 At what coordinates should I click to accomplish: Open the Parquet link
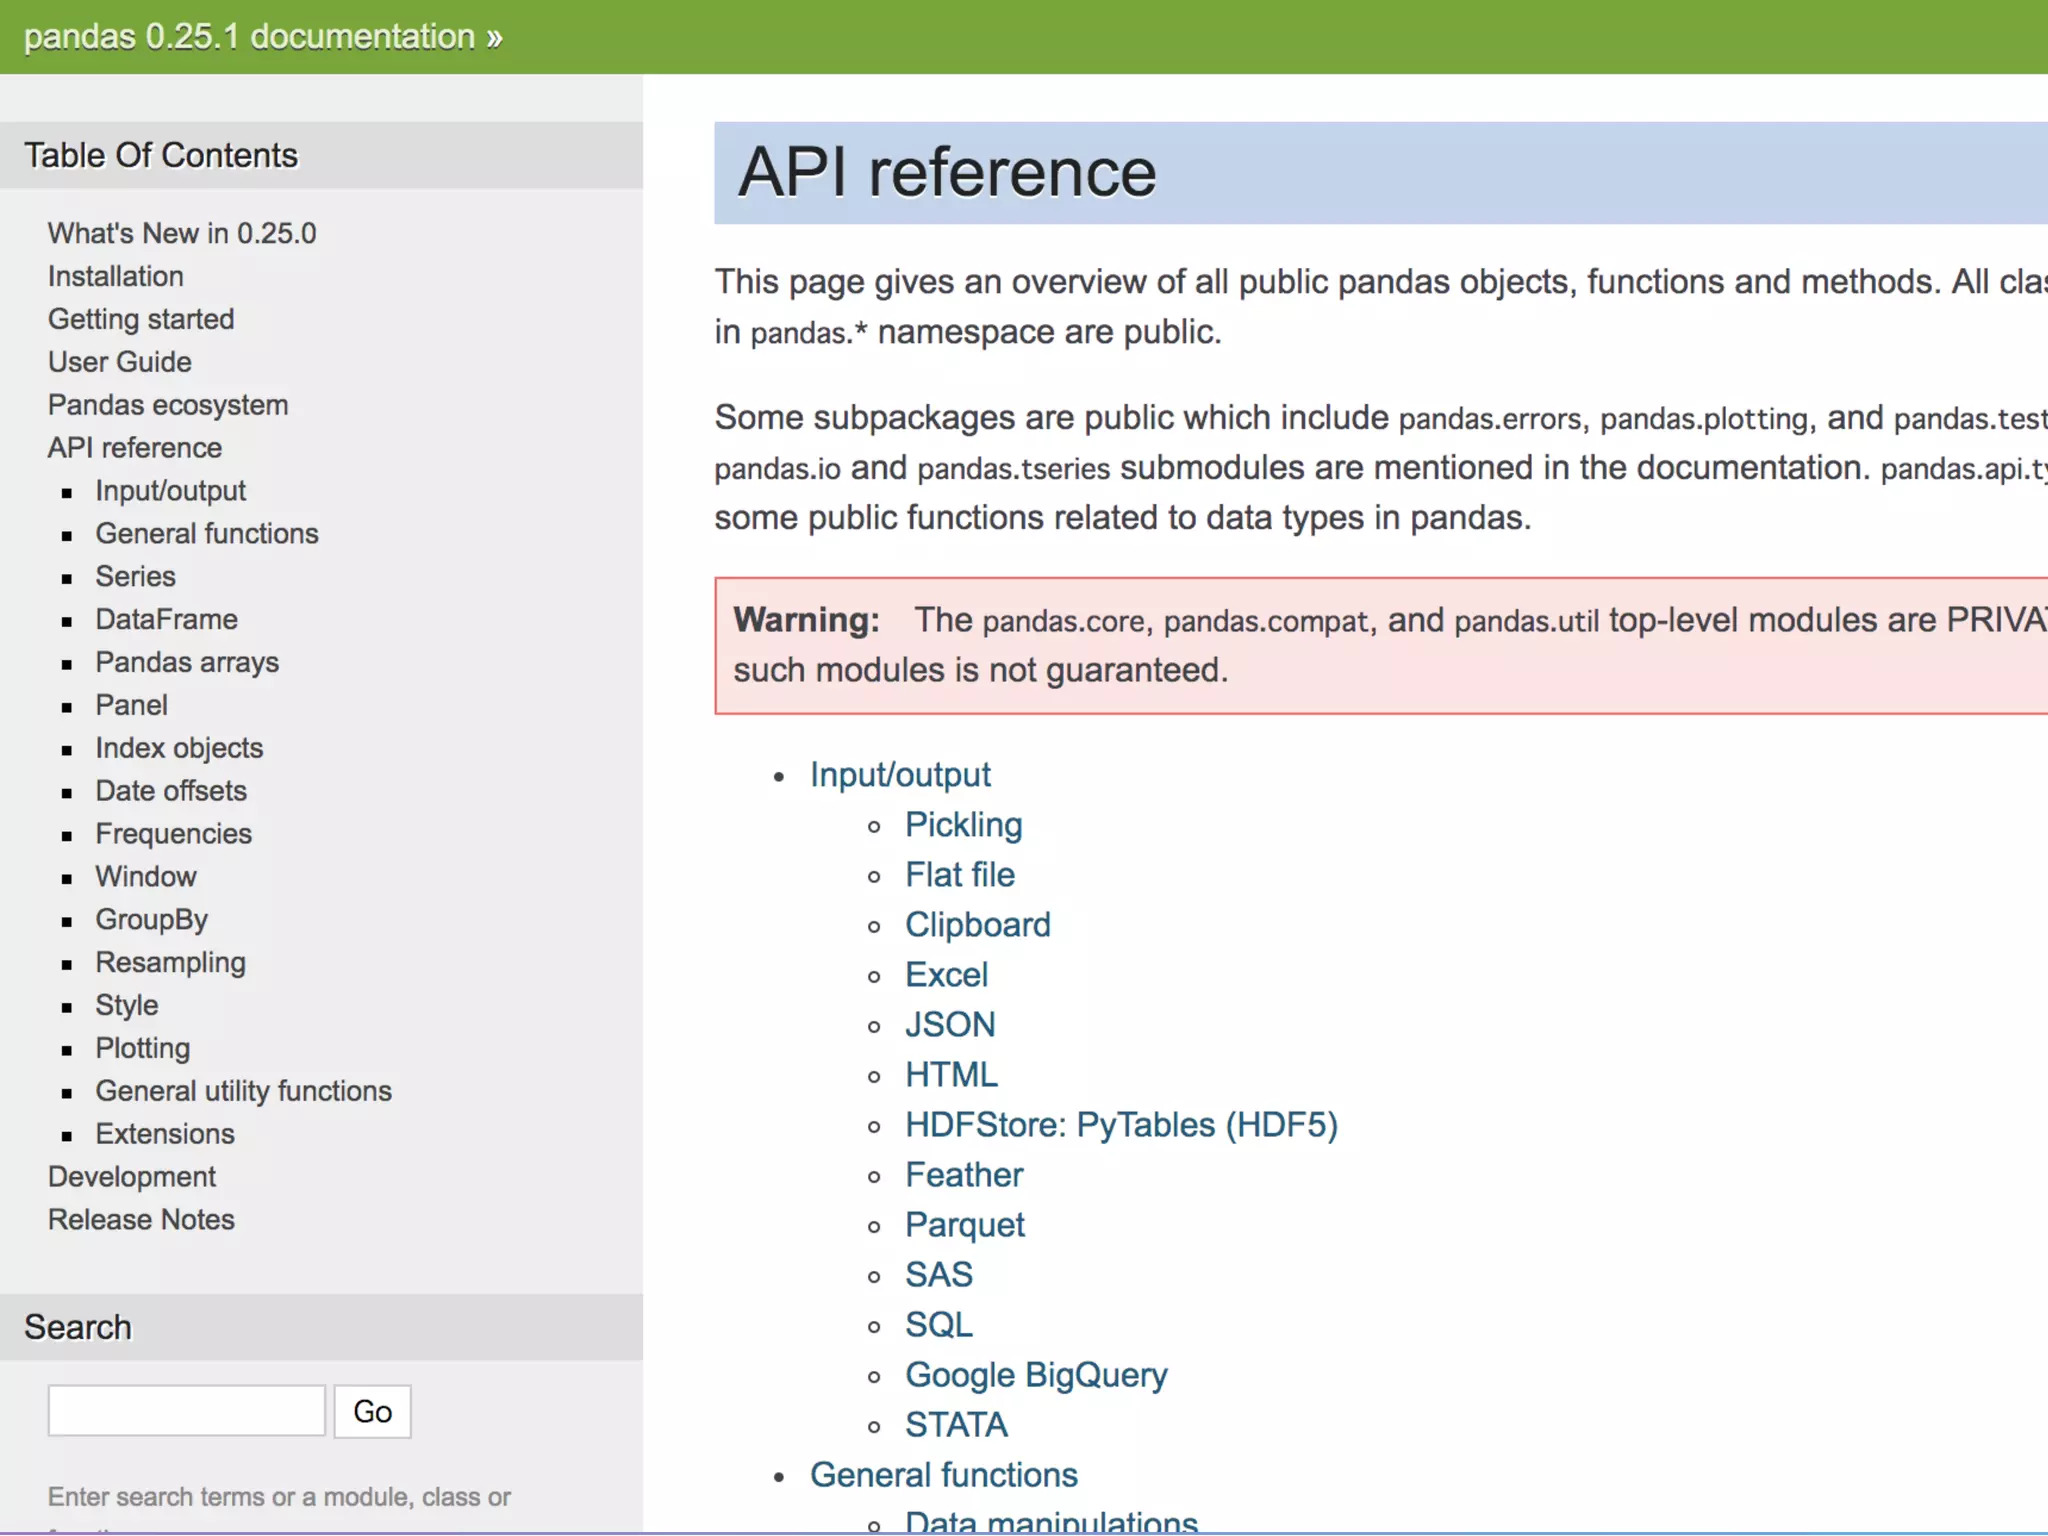[964, 1225]
